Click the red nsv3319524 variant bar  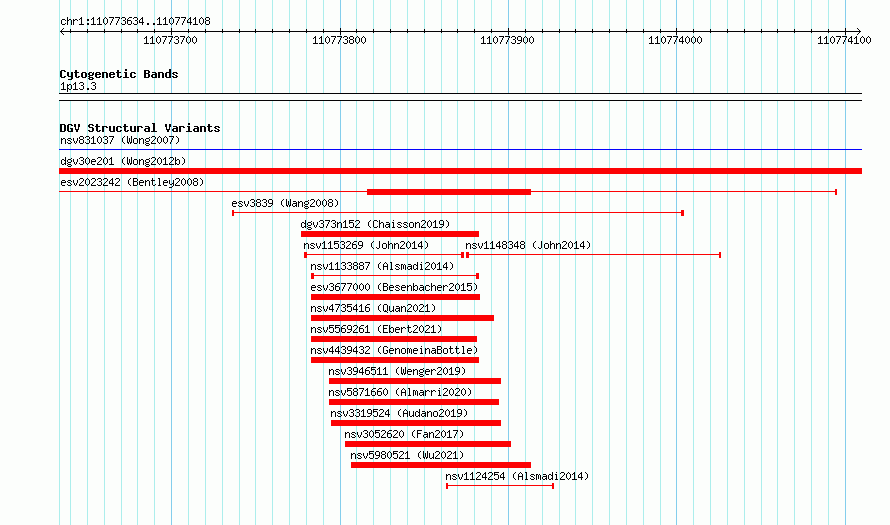pyautogui.click(x=416, y=423)
